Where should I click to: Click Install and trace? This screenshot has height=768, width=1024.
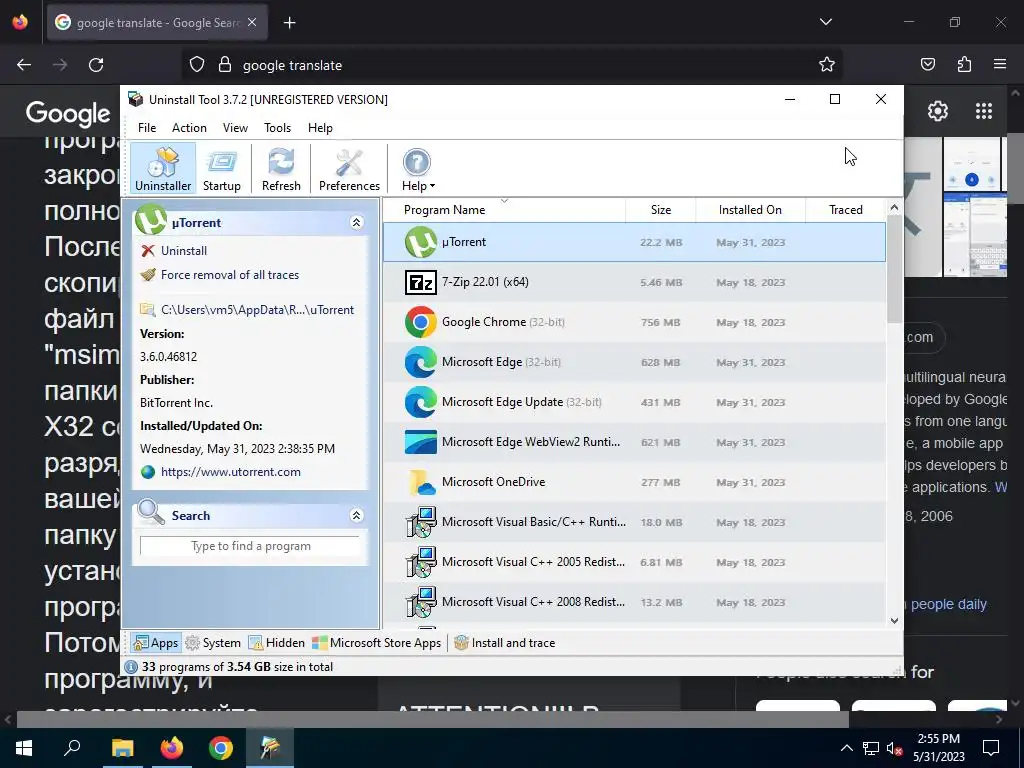504,643
